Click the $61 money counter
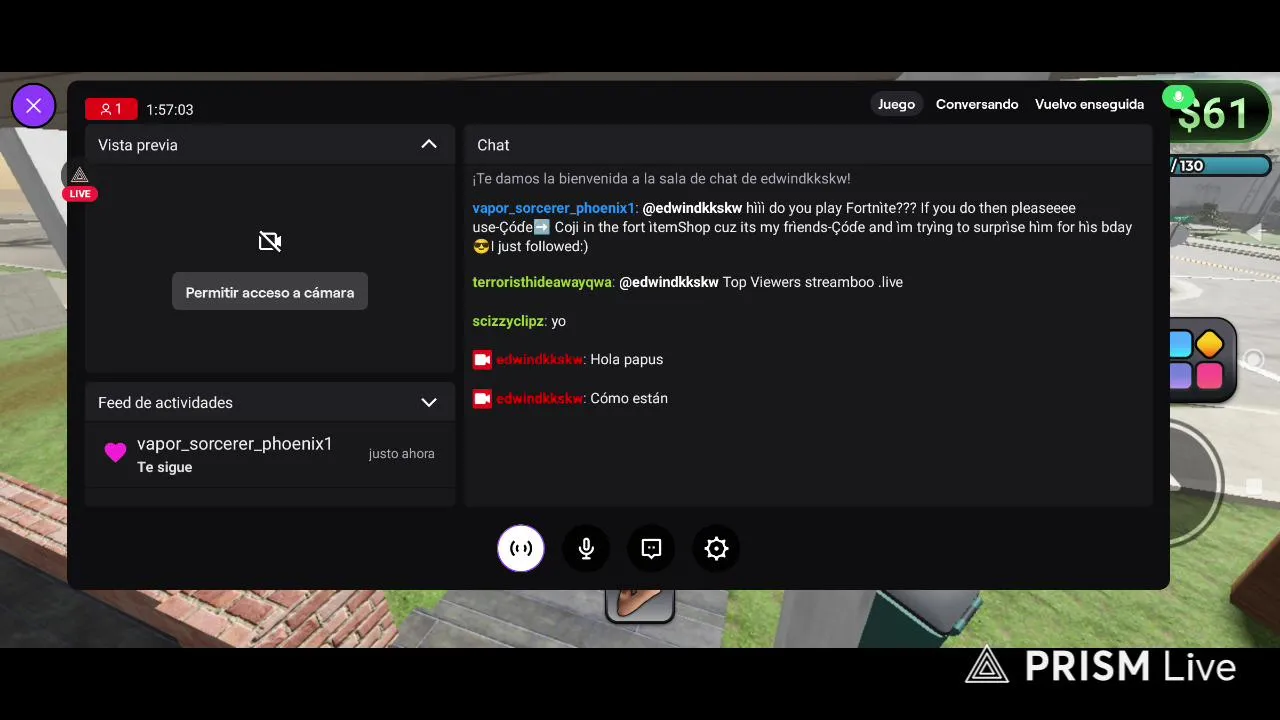 pos(1213,114)
